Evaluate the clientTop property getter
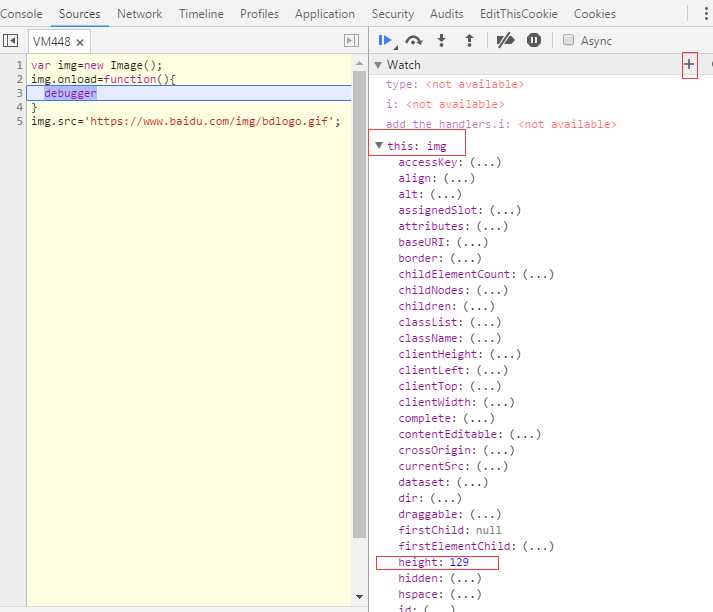713x612 pixels. pos(486,386)
